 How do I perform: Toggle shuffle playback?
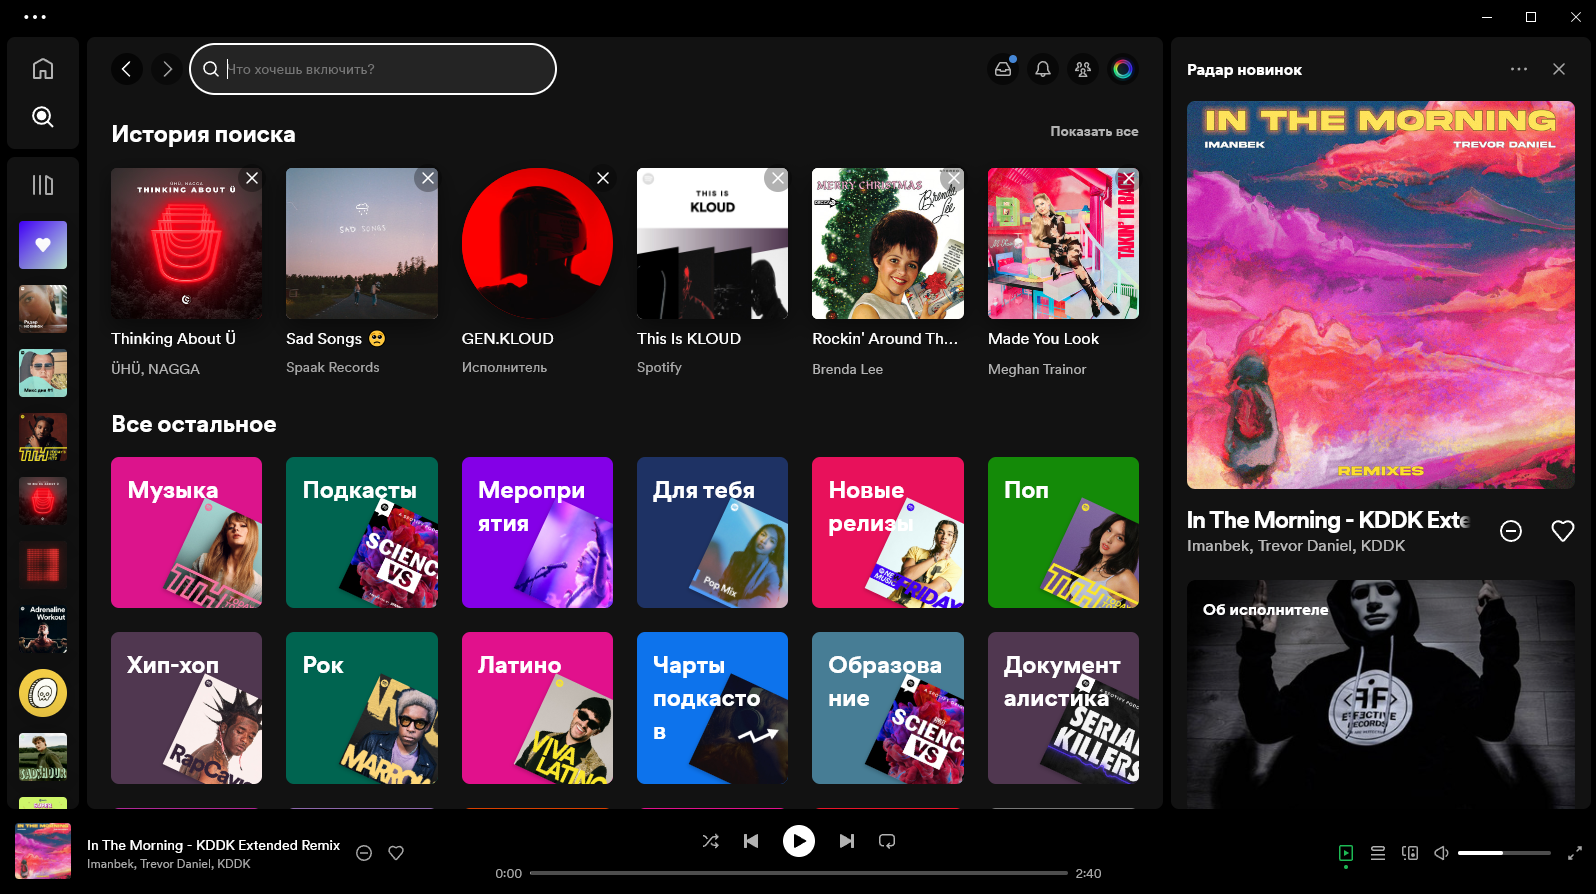(x=711, y=841)
